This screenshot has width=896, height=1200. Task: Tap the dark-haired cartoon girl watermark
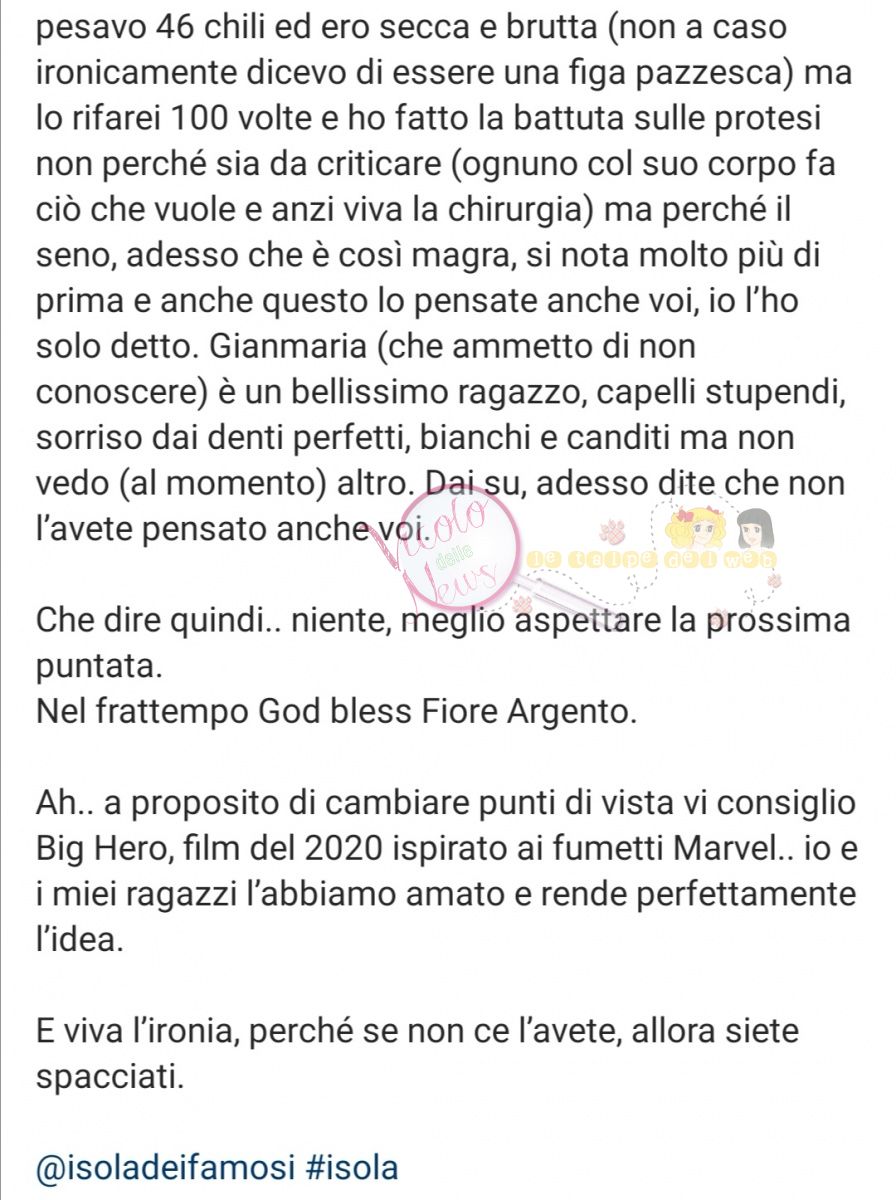coord(754,528)
